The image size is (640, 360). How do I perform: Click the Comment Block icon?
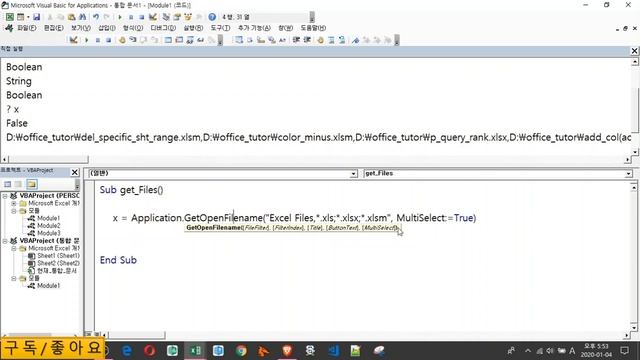(331, 40)
